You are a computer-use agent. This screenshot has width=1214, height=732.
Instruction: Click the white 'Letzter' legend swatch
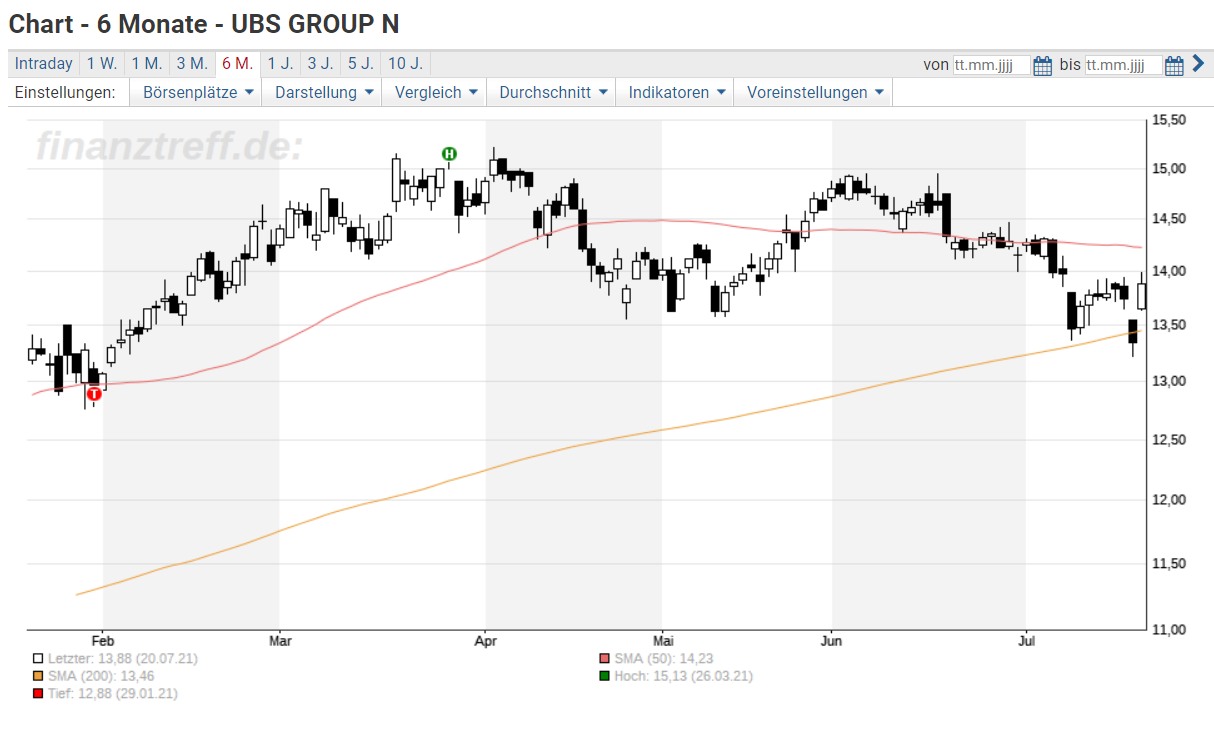(38, 659)
